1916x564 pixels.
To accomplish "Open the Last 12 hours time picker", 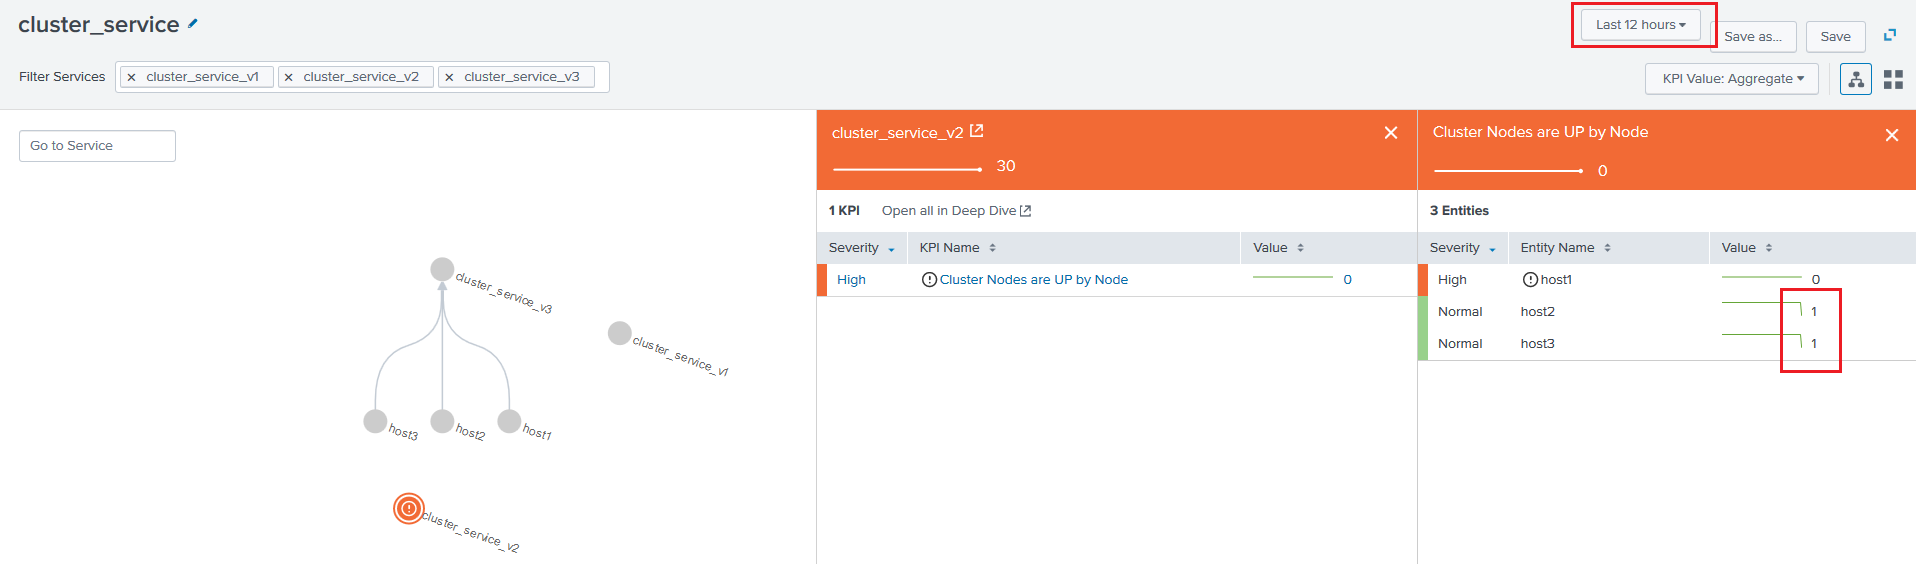I will click(1640, 25).
